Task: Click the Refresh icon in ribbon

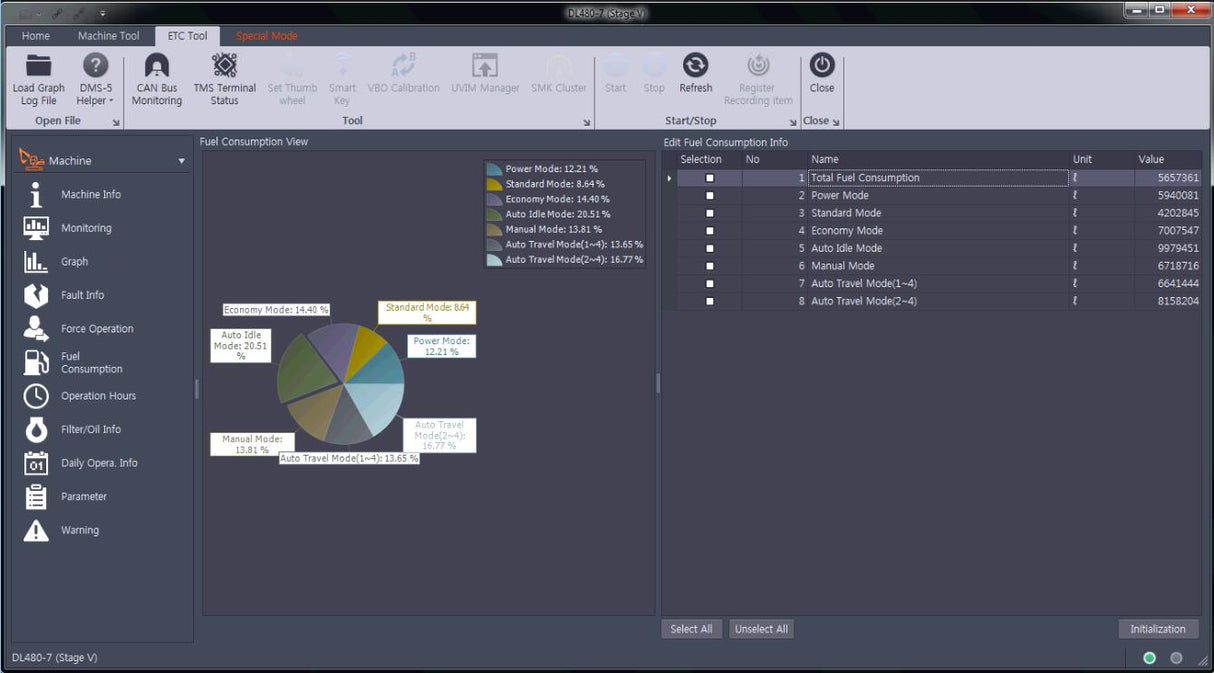Action: [695, 67]
